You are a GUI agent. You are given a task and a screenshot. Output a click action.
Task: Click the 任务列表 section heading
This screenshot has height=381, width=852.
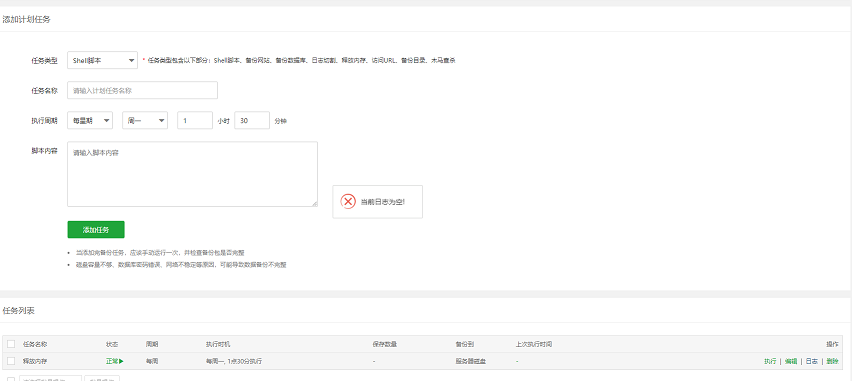coord(19,310)
